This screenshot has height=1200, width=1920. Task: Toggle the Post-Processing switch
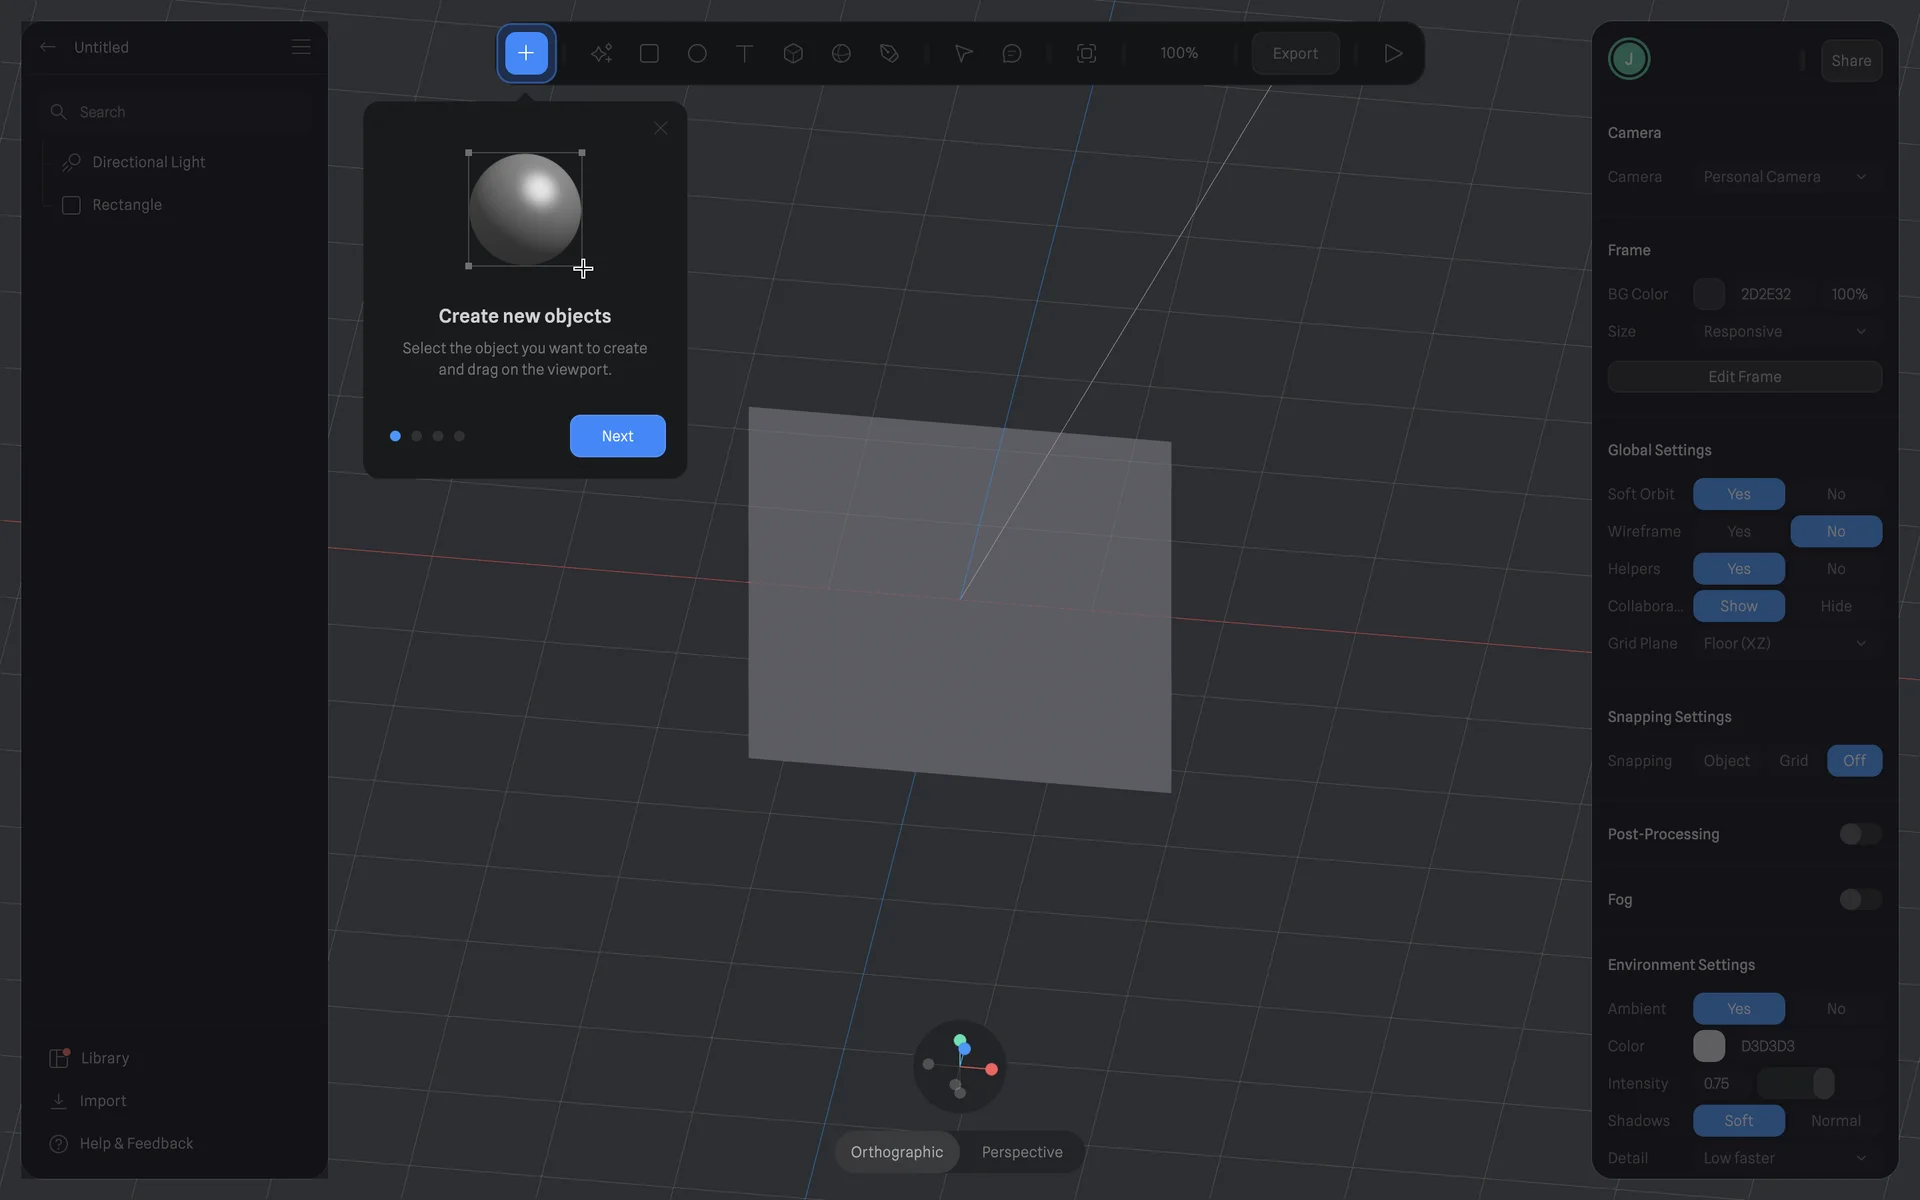[1859, 834]
